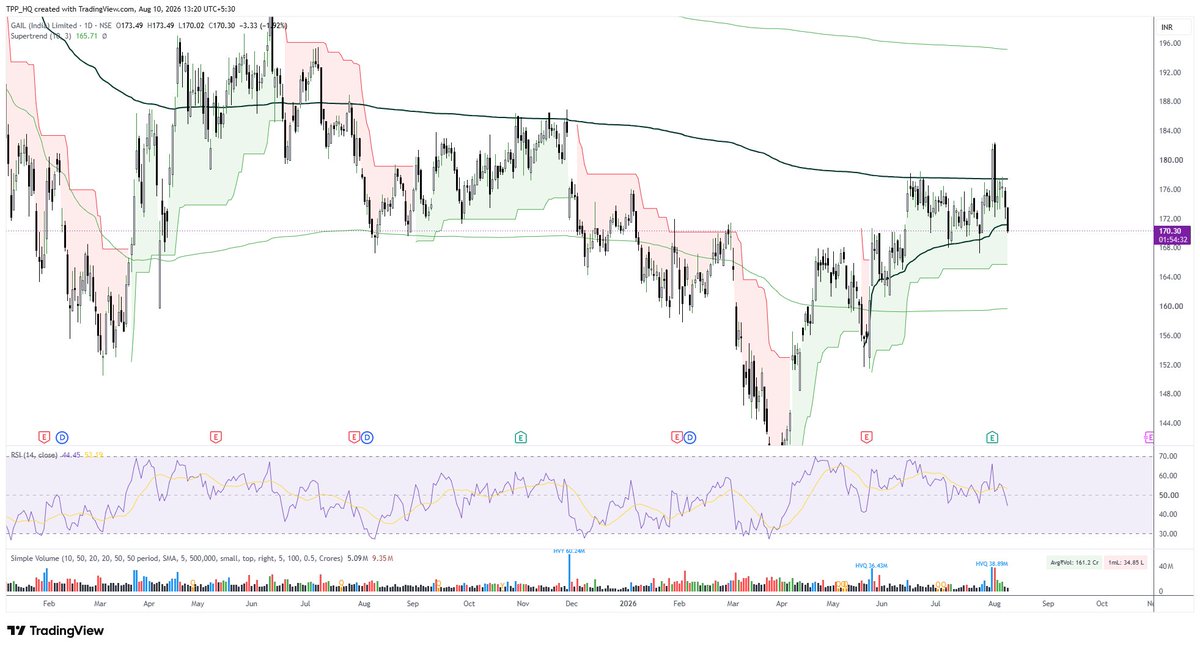Click the blue dividend marker near February 2026

(x=690, y=437)
